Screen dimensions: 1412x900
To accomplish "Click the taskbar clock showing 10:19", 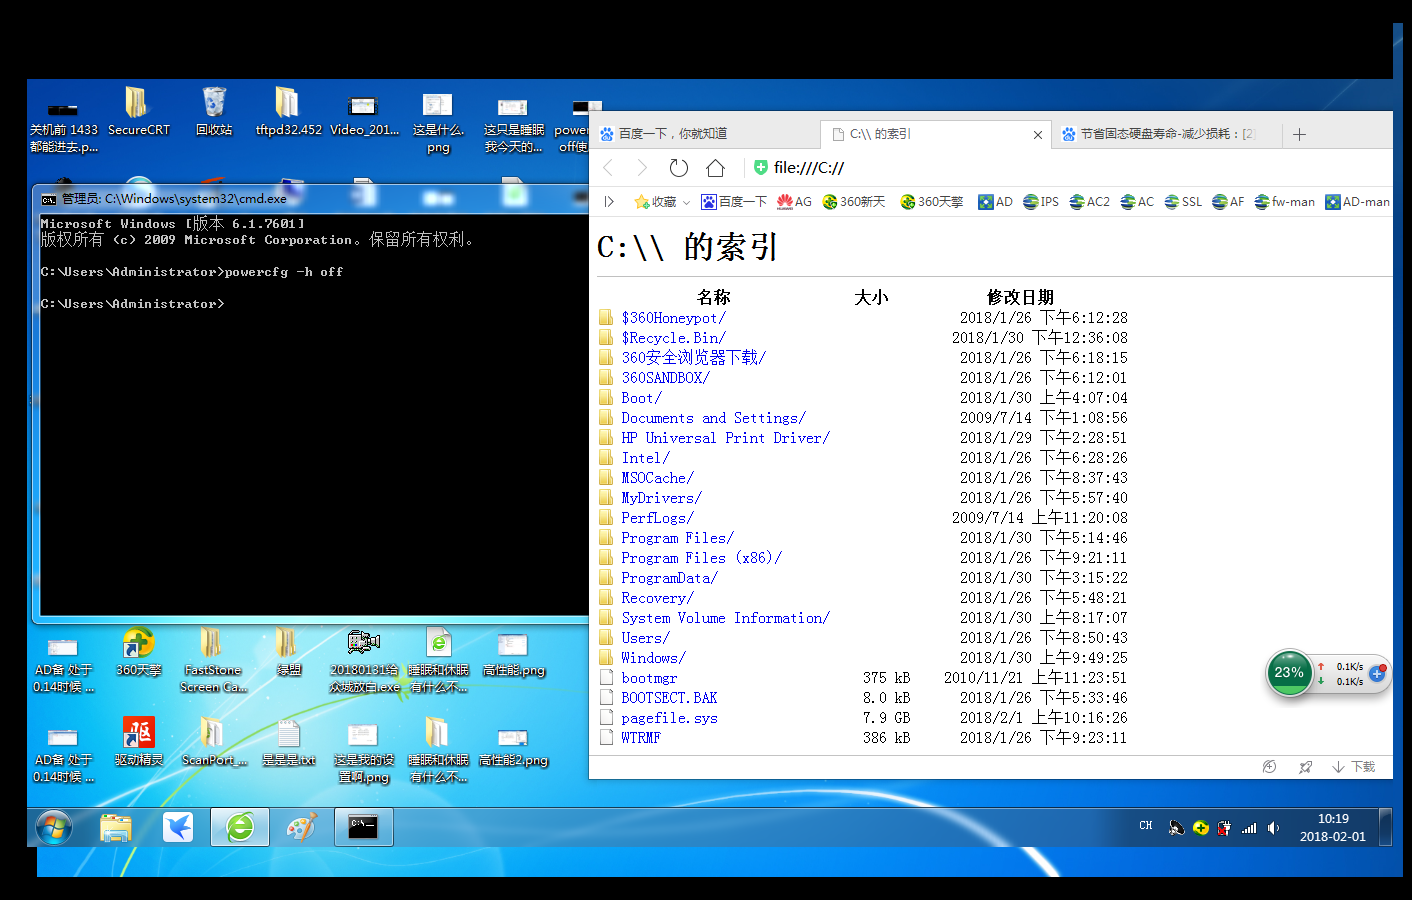I will point(1333,828).
